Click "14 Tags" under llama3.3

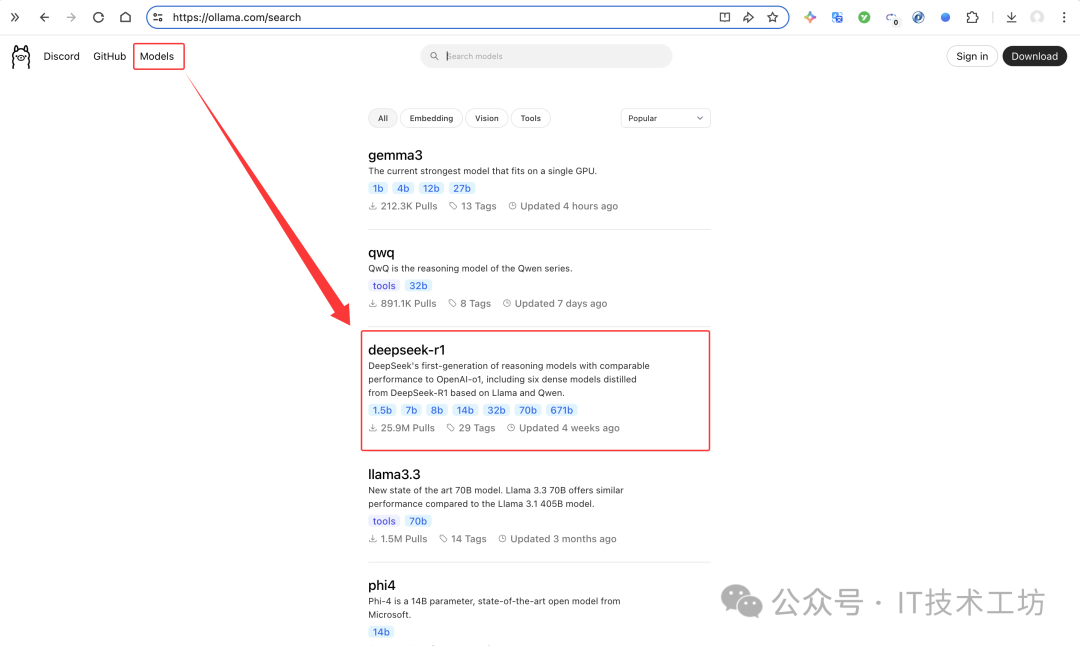click(x=468, y=539)
